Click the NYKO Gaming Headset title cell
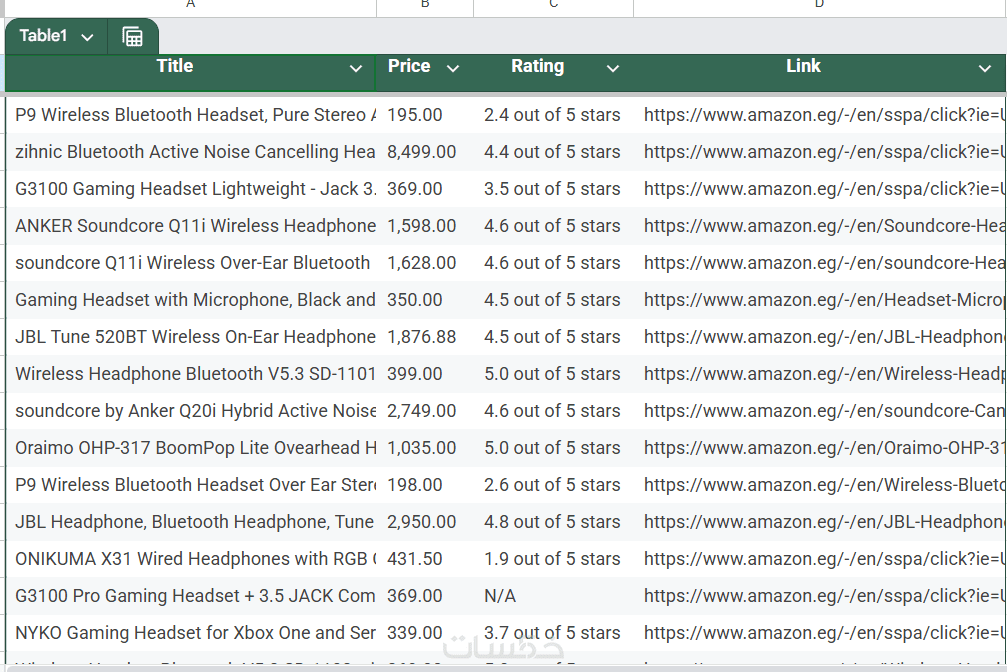The height and width of the screenshot is (672, 1007). point(195,633)
